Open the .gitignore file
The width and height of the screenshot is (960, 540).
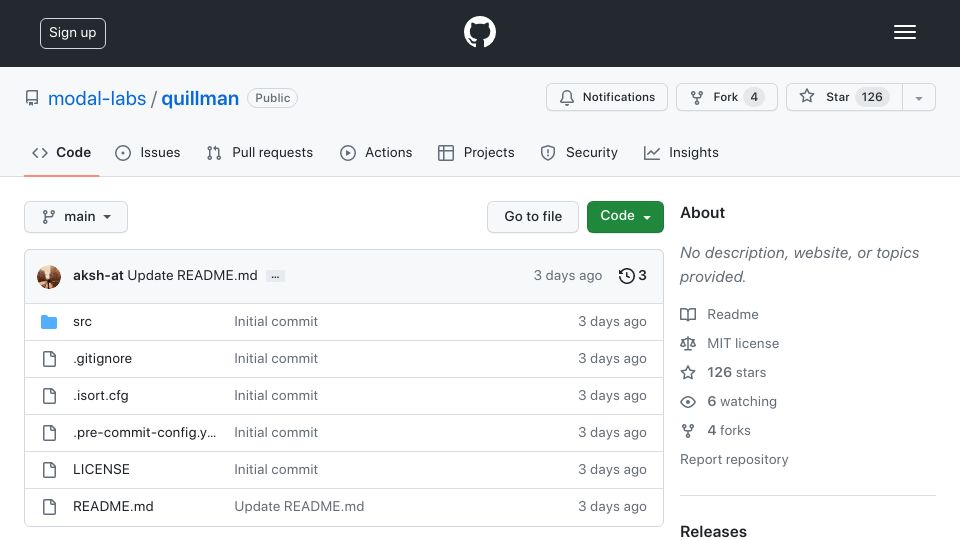click(x=102, y=359)
